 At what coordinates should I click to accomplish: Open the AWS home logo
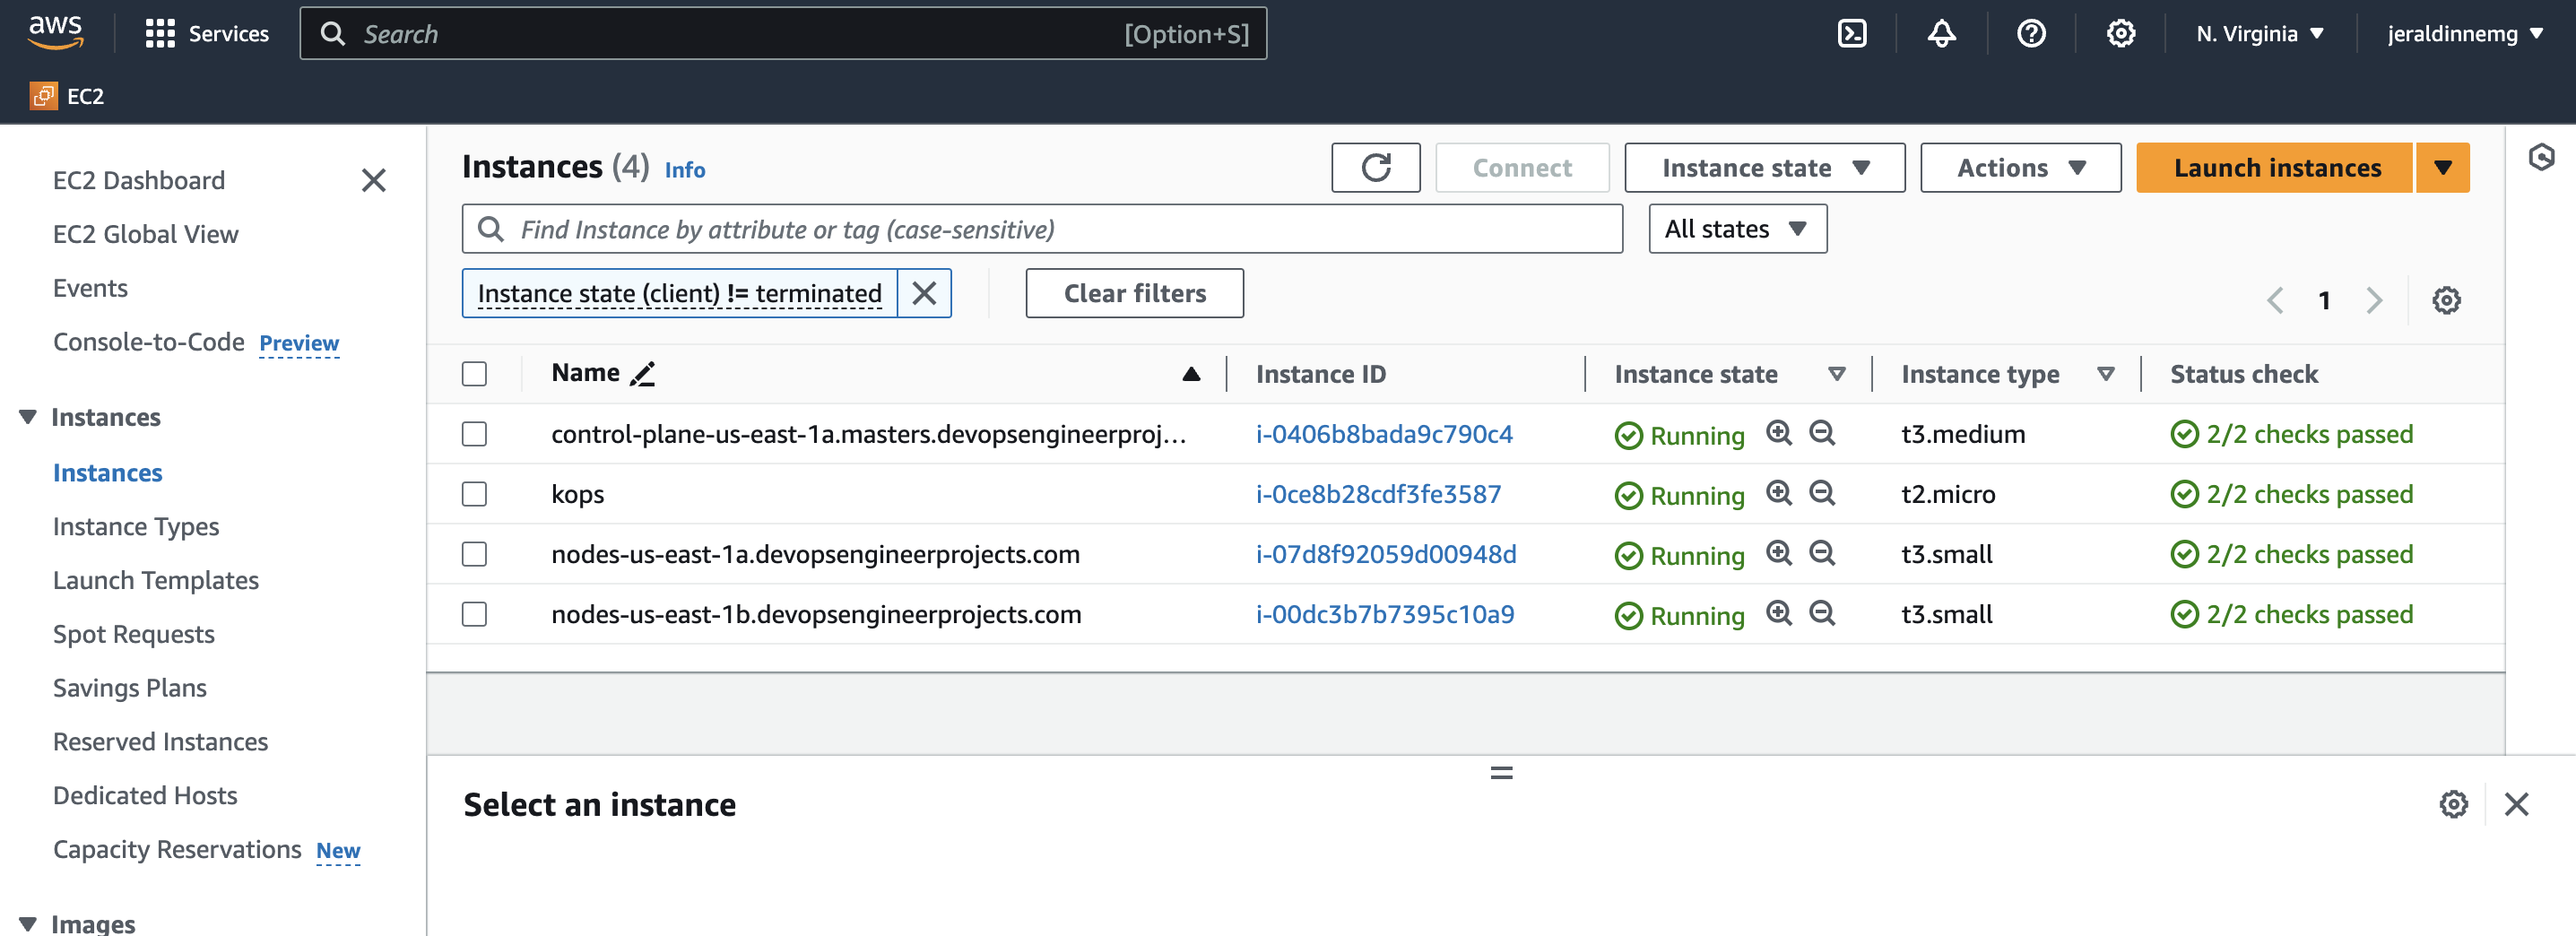(55, 32)
